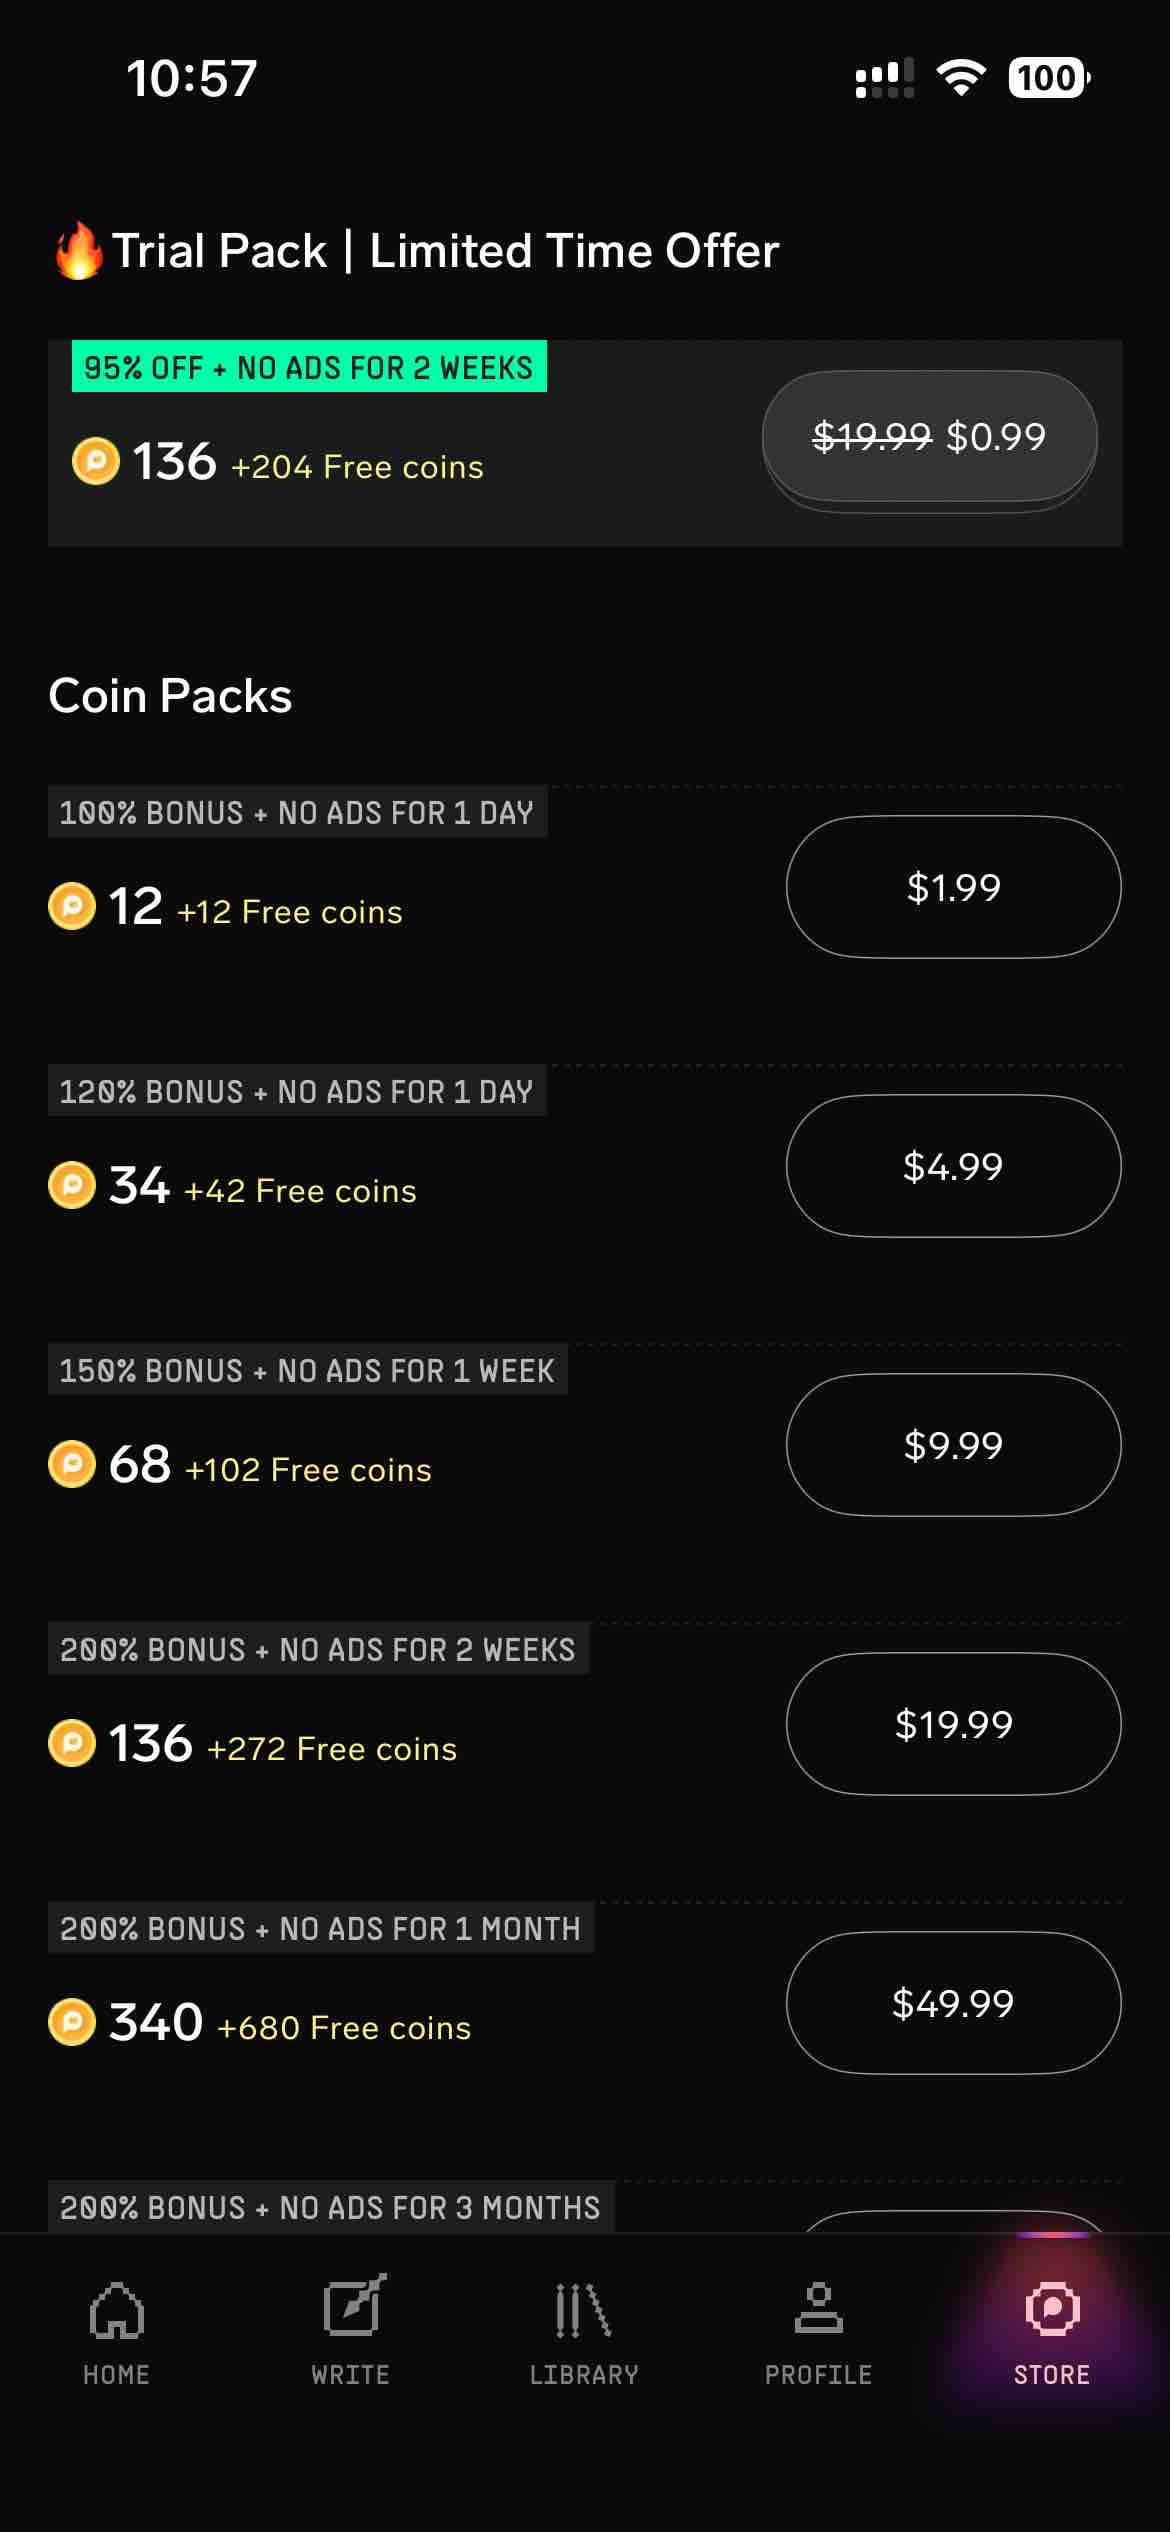Tap the Write pencil icon

click(x=353, y=2307)
